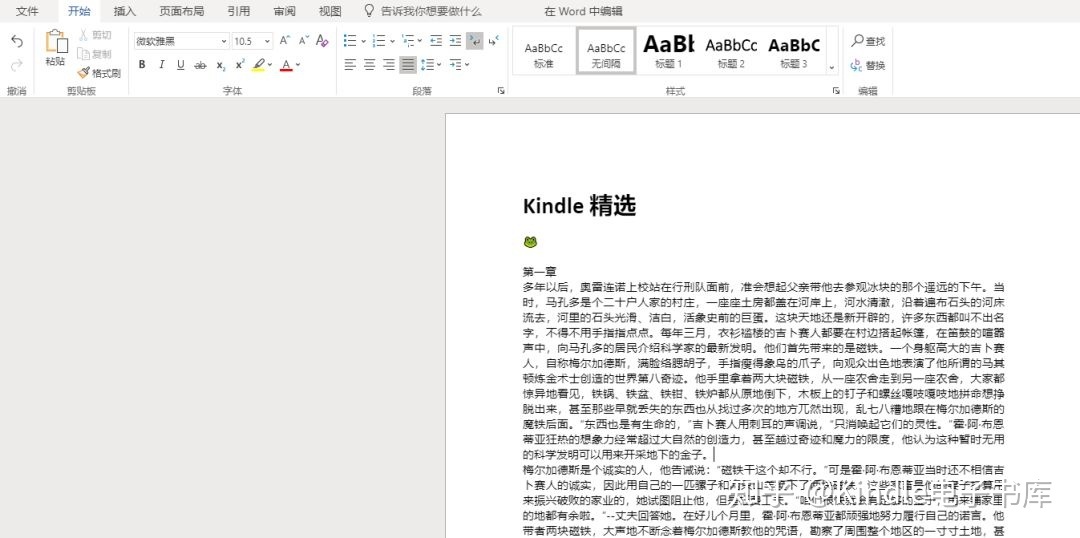Image resolution: width=1080 pixels, height=538 pixels.
Task: Apply the red font color
Action: pyautogui.click(x=287, y=65)
